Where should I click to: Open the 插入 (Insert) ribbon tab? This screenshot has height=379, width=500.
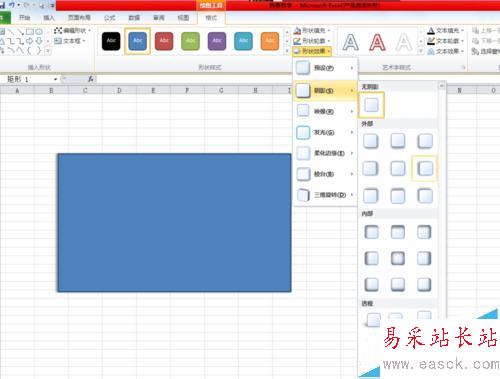[x=49, y=18]
